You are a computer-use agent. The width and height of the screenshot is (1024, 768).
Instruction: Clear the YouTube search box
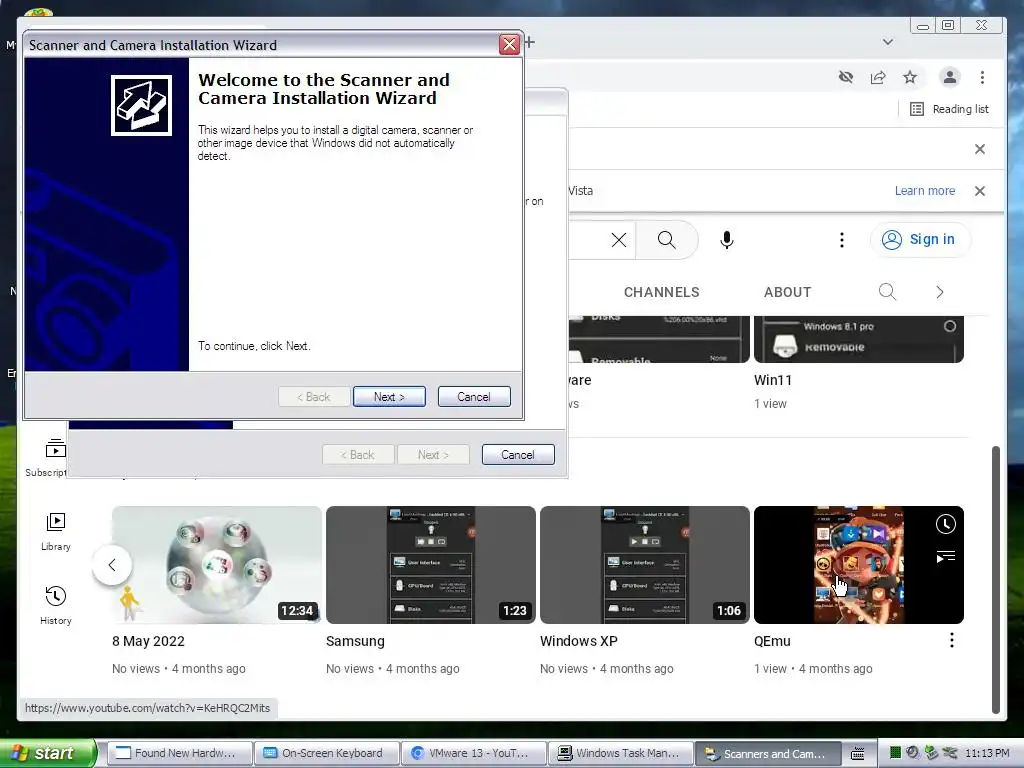[x=618, y=240]
